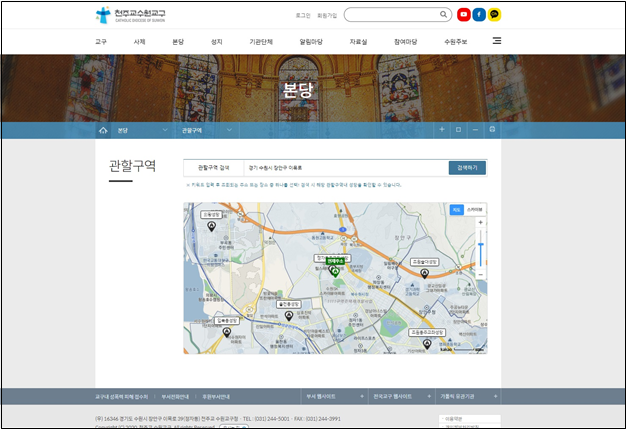The height and width of the screenshot is (429, 627).
Task: Open the 알림마당 menu
Action: pyautogui.click(x=311, y=42)
